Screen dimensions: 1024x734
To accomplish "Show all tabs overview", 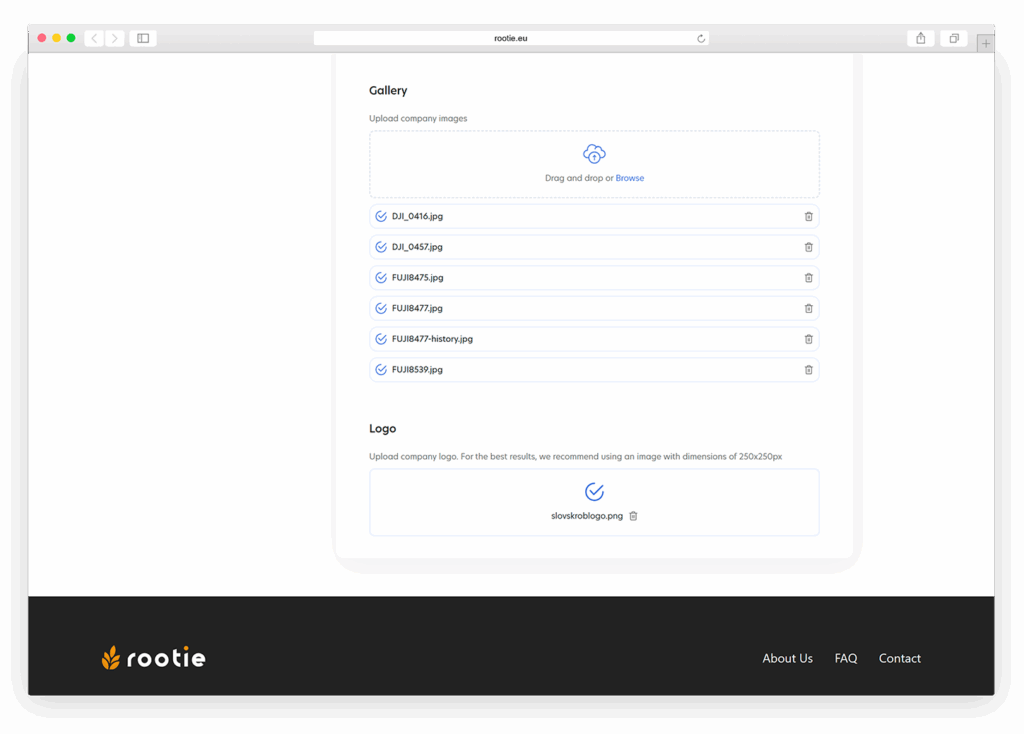I will pyautogui.click(x=954, y=38).
